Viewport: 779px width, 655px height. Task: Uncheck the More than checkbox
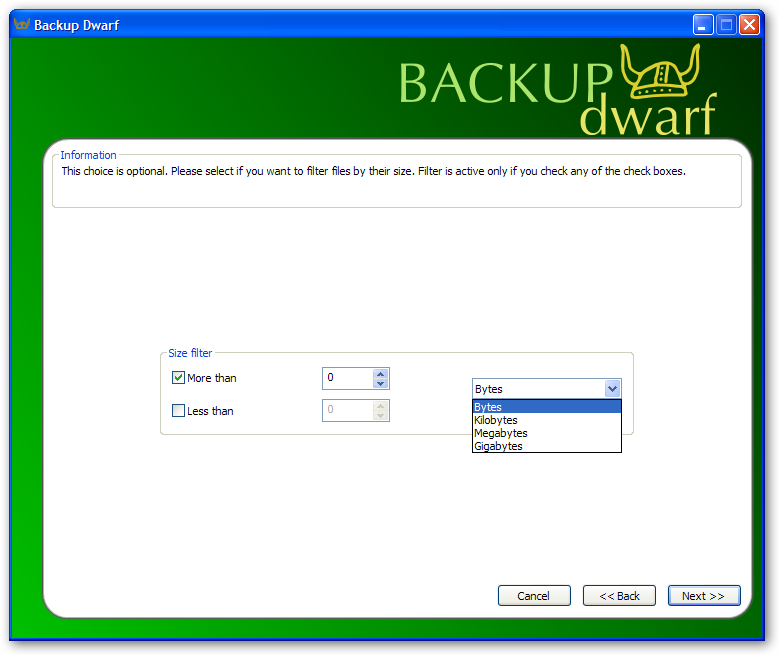point(178,378)
